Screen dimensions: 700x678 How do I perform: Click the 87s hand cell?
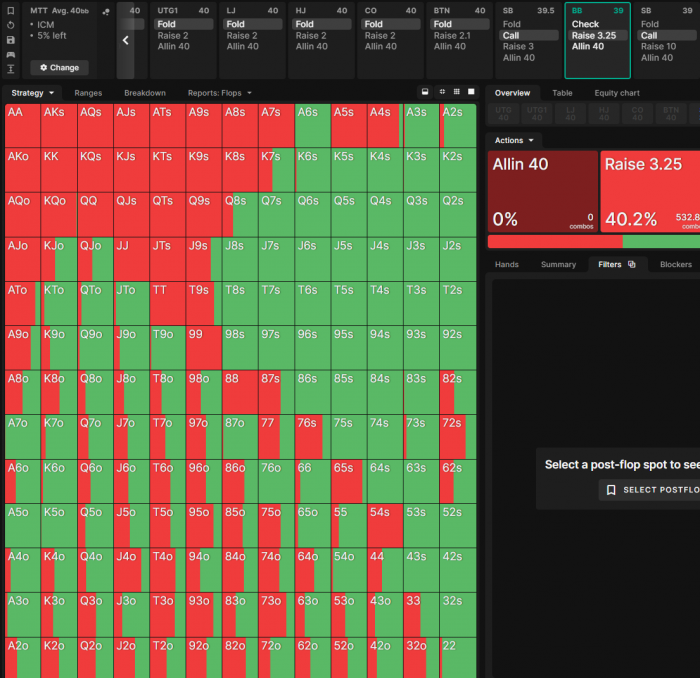(276, 392)
